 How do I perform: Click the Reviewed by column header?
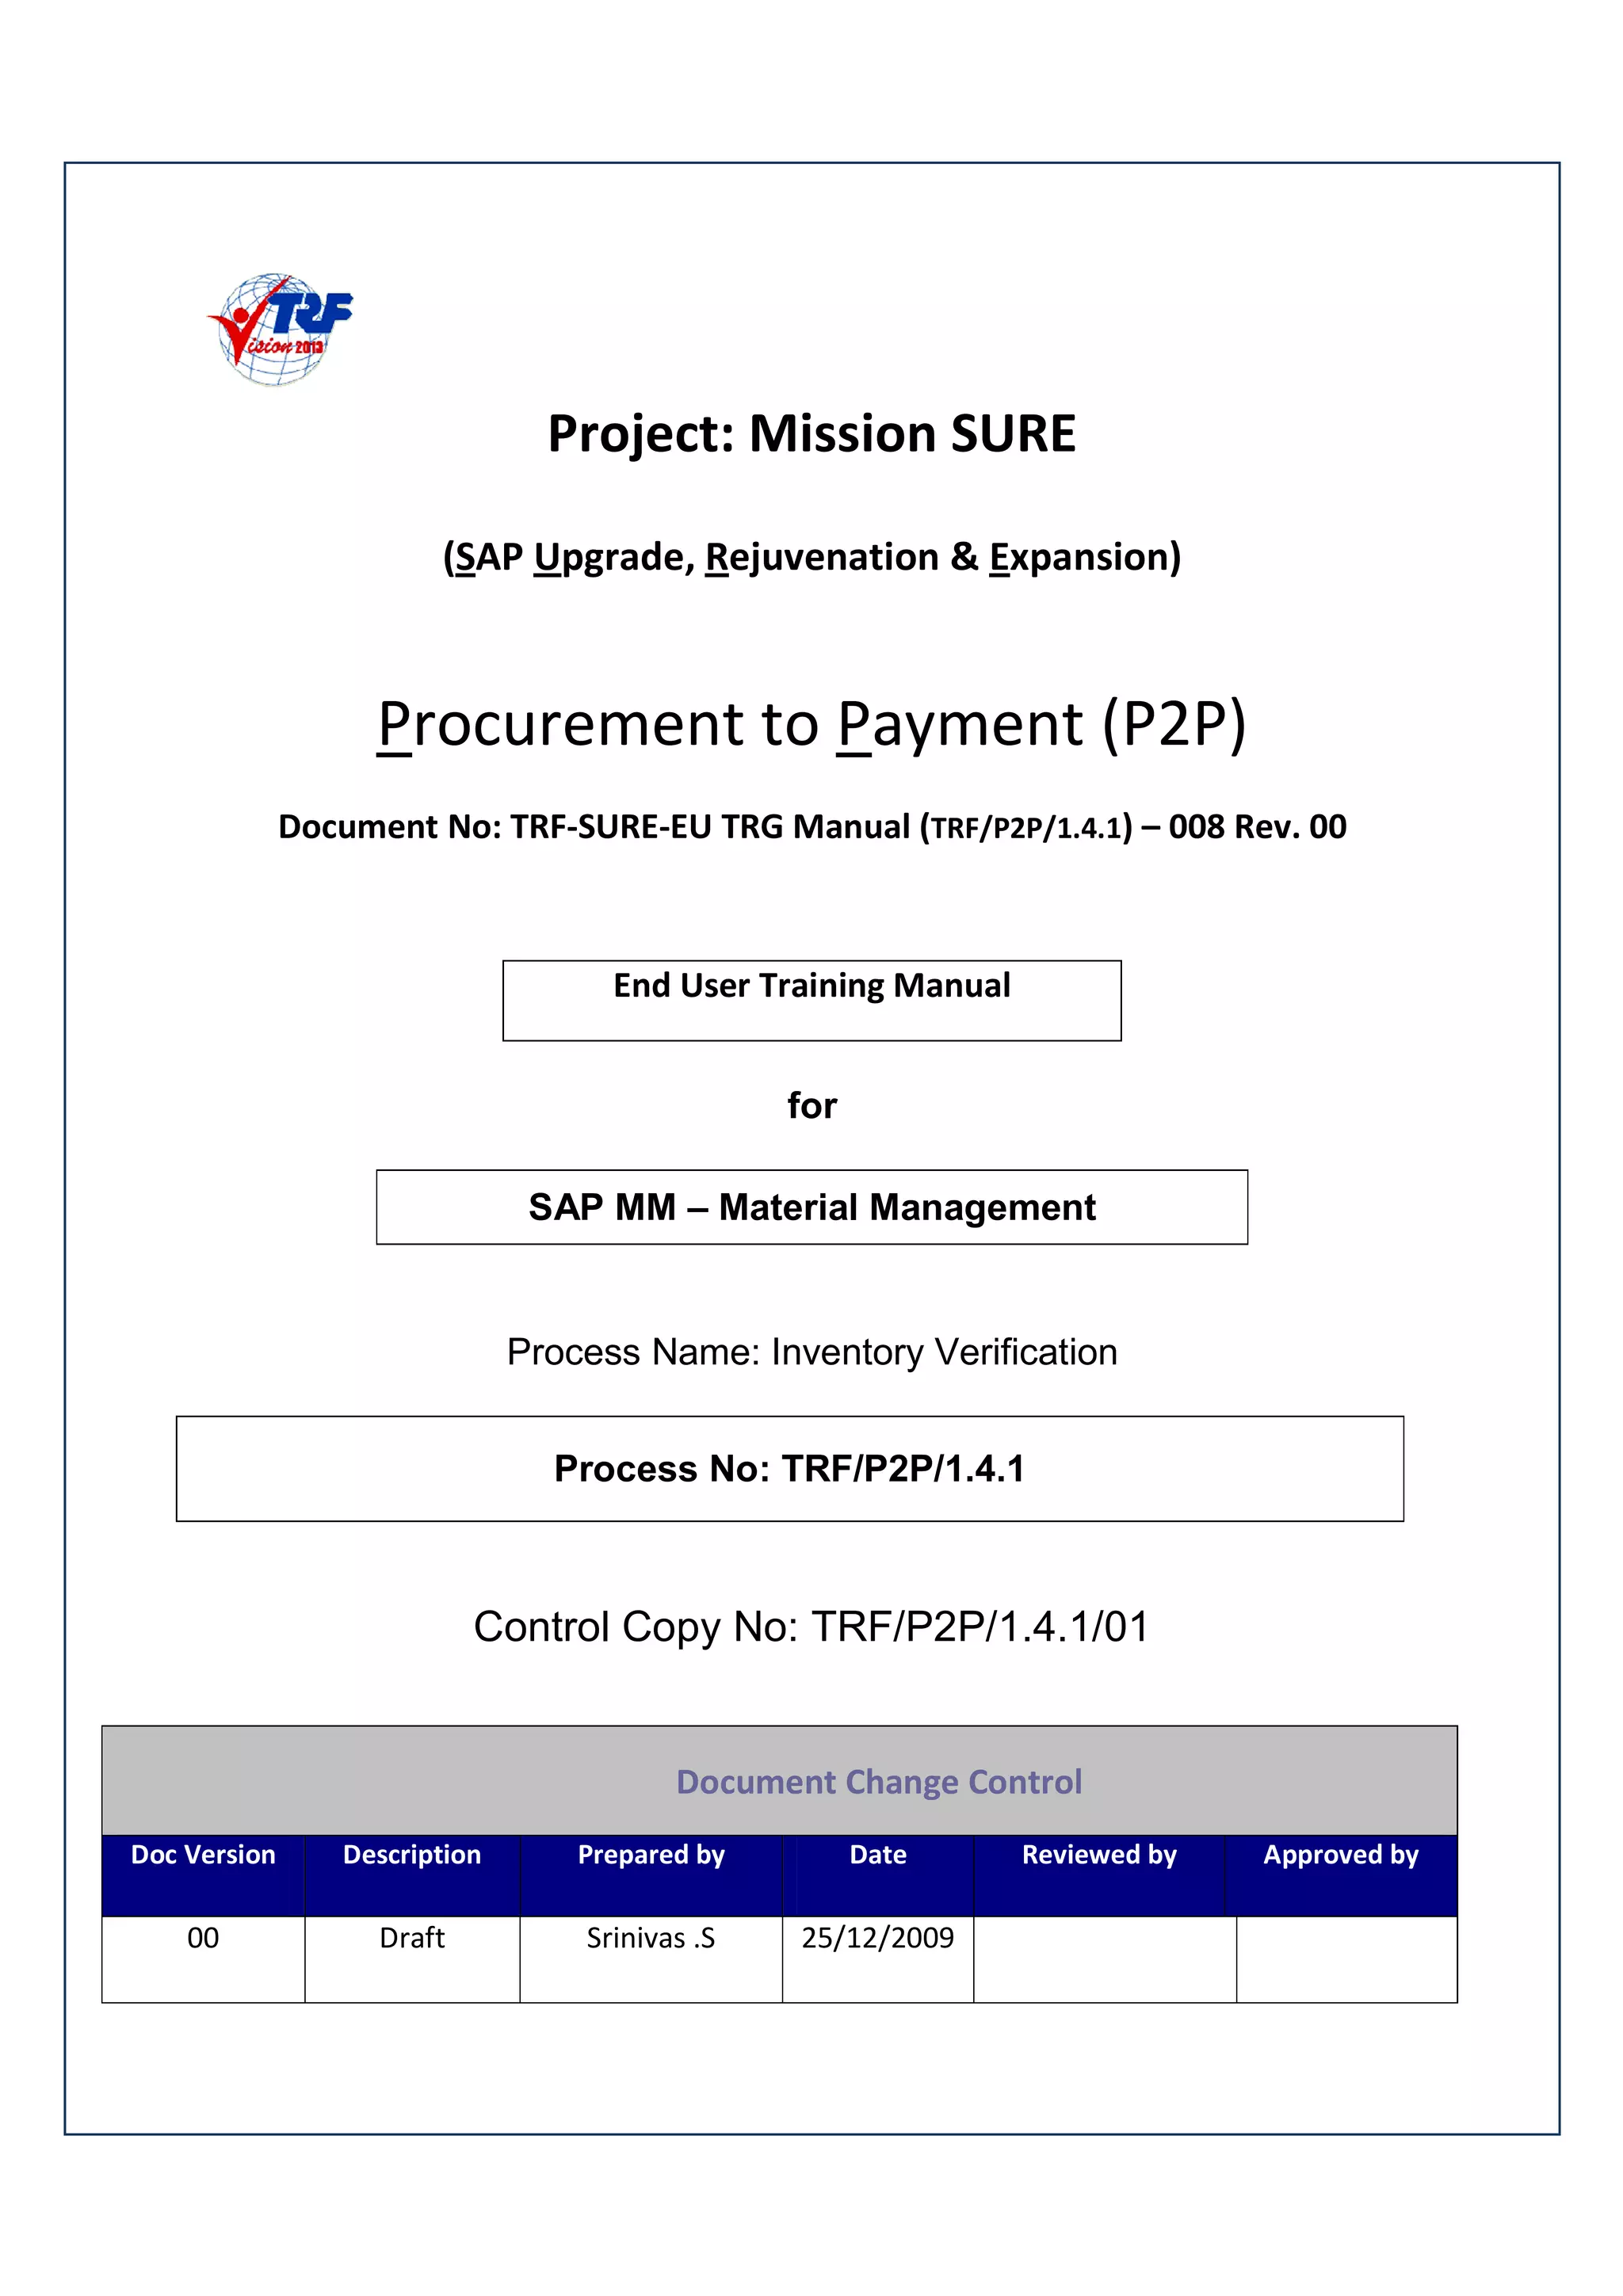pyautogui.click(x=1099, y=1855)
